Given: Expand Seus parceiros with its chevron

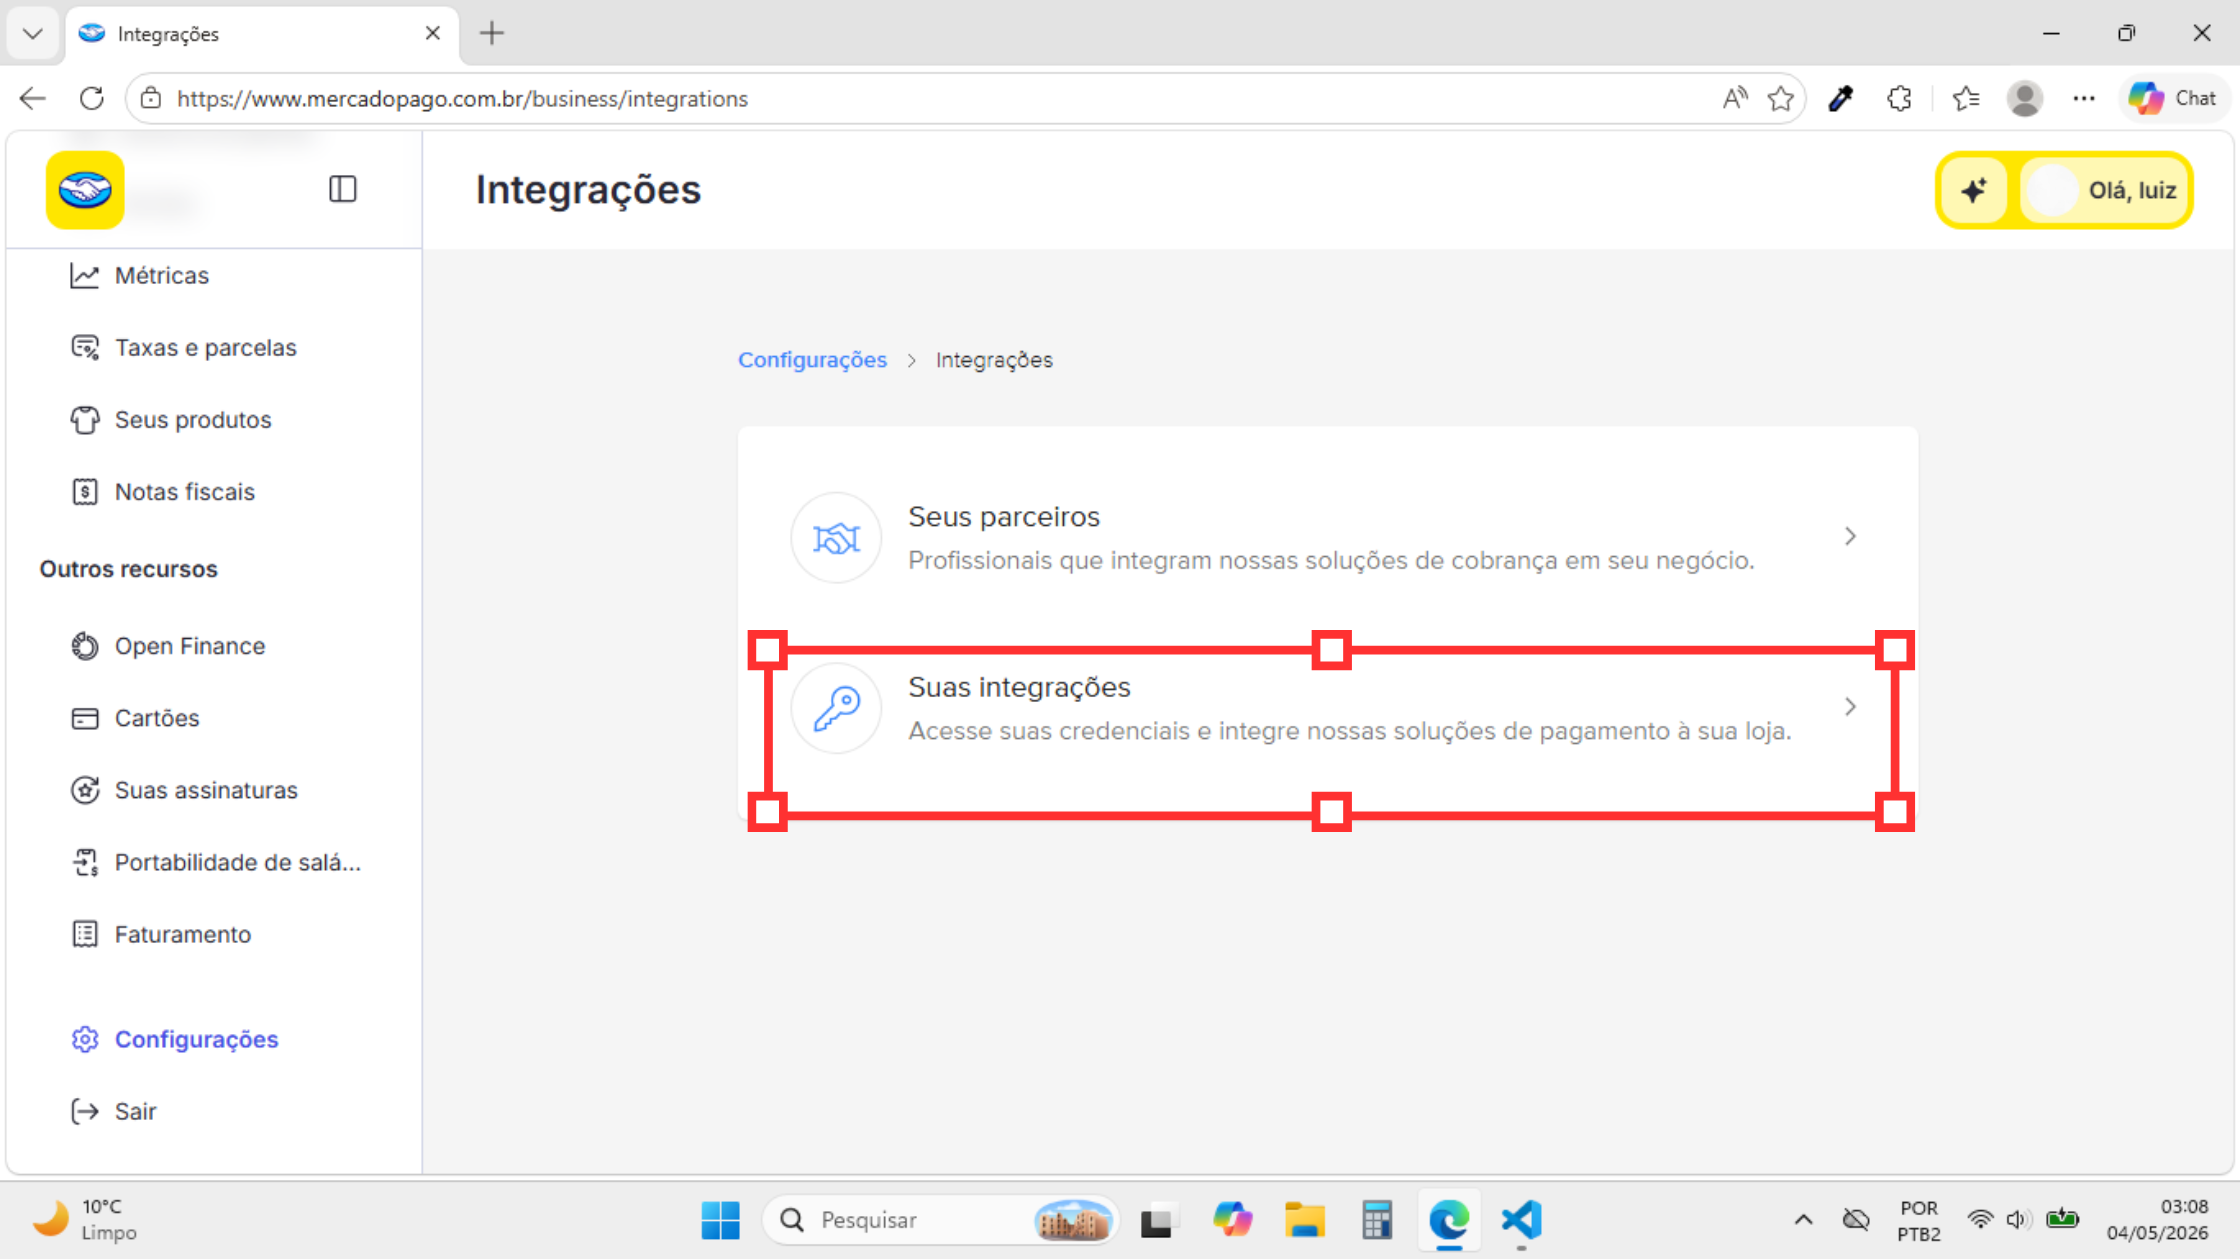Looking at the screenshot, I should tap(1850, 537).
